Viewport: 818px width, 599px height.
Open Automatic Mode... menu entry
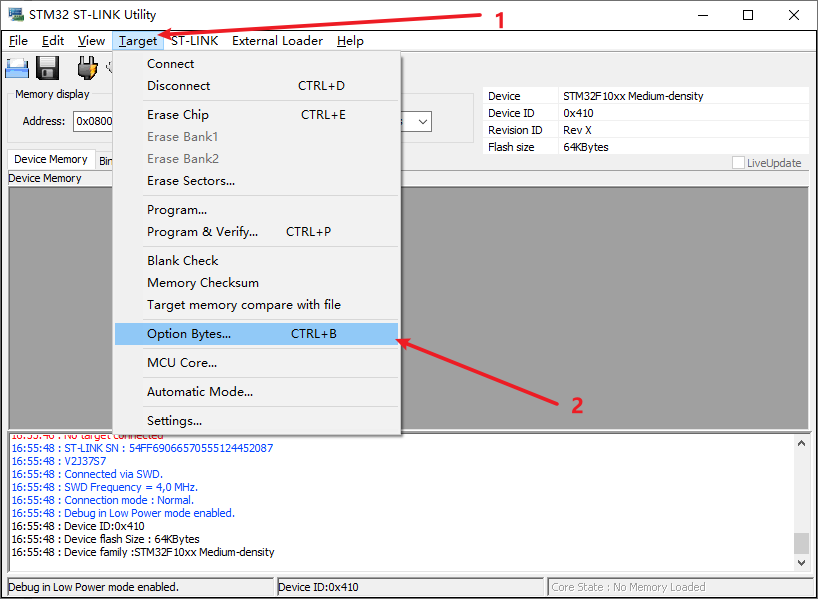point(257,392)
